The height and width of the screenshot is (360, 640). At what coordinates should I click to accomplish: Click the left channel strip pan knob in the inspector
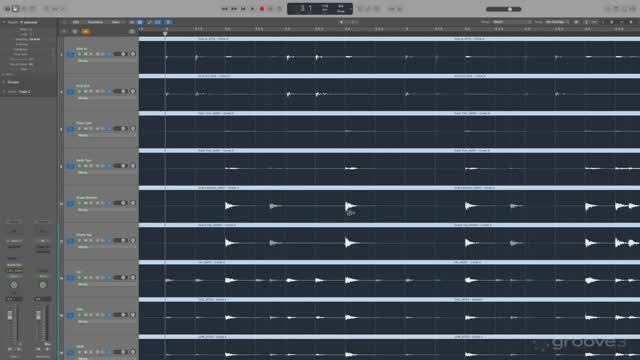(14, 284)
